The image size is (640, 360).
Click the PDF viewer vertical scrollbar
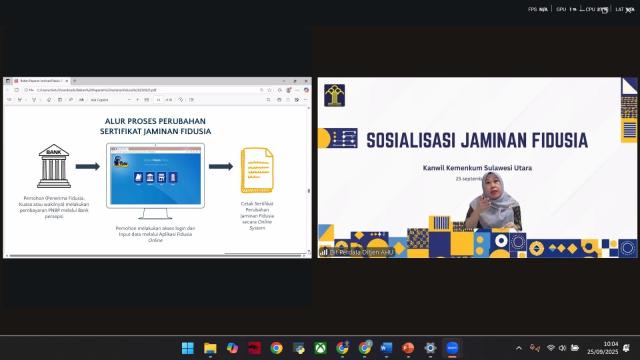point(309,180)
